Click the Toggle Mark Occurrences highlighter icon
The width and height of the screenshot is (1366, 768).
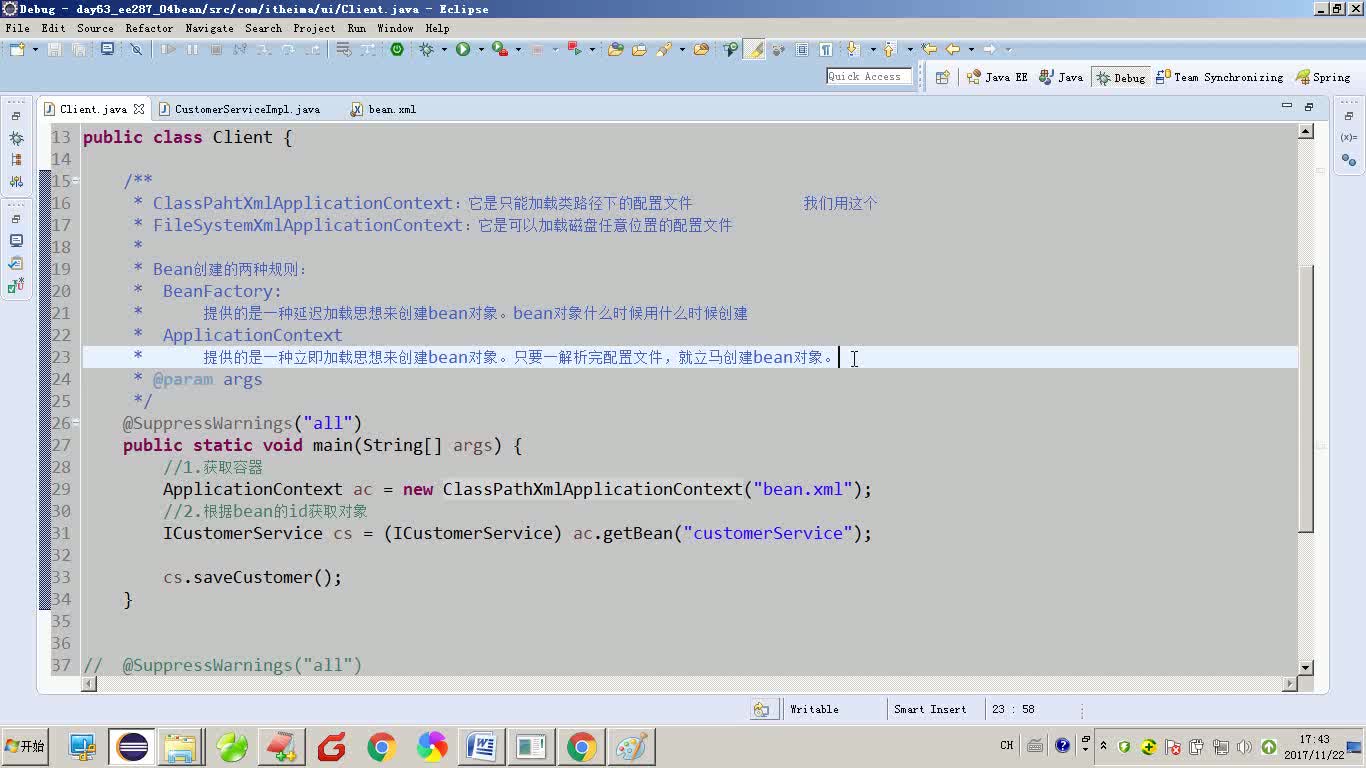[x=755, y=49]
